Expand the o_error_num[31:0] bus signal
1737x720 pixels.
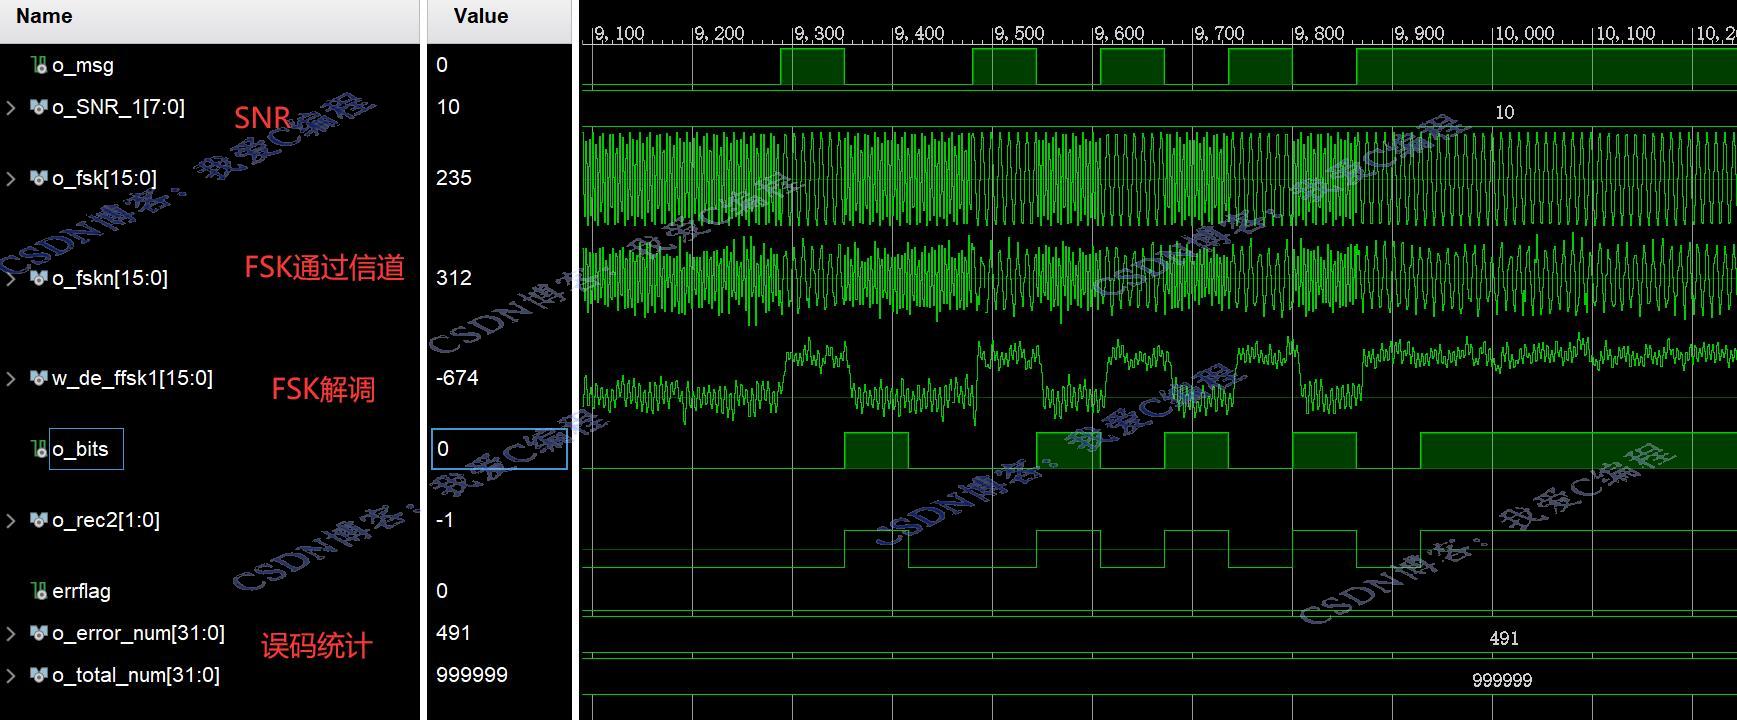coord(11,633)
